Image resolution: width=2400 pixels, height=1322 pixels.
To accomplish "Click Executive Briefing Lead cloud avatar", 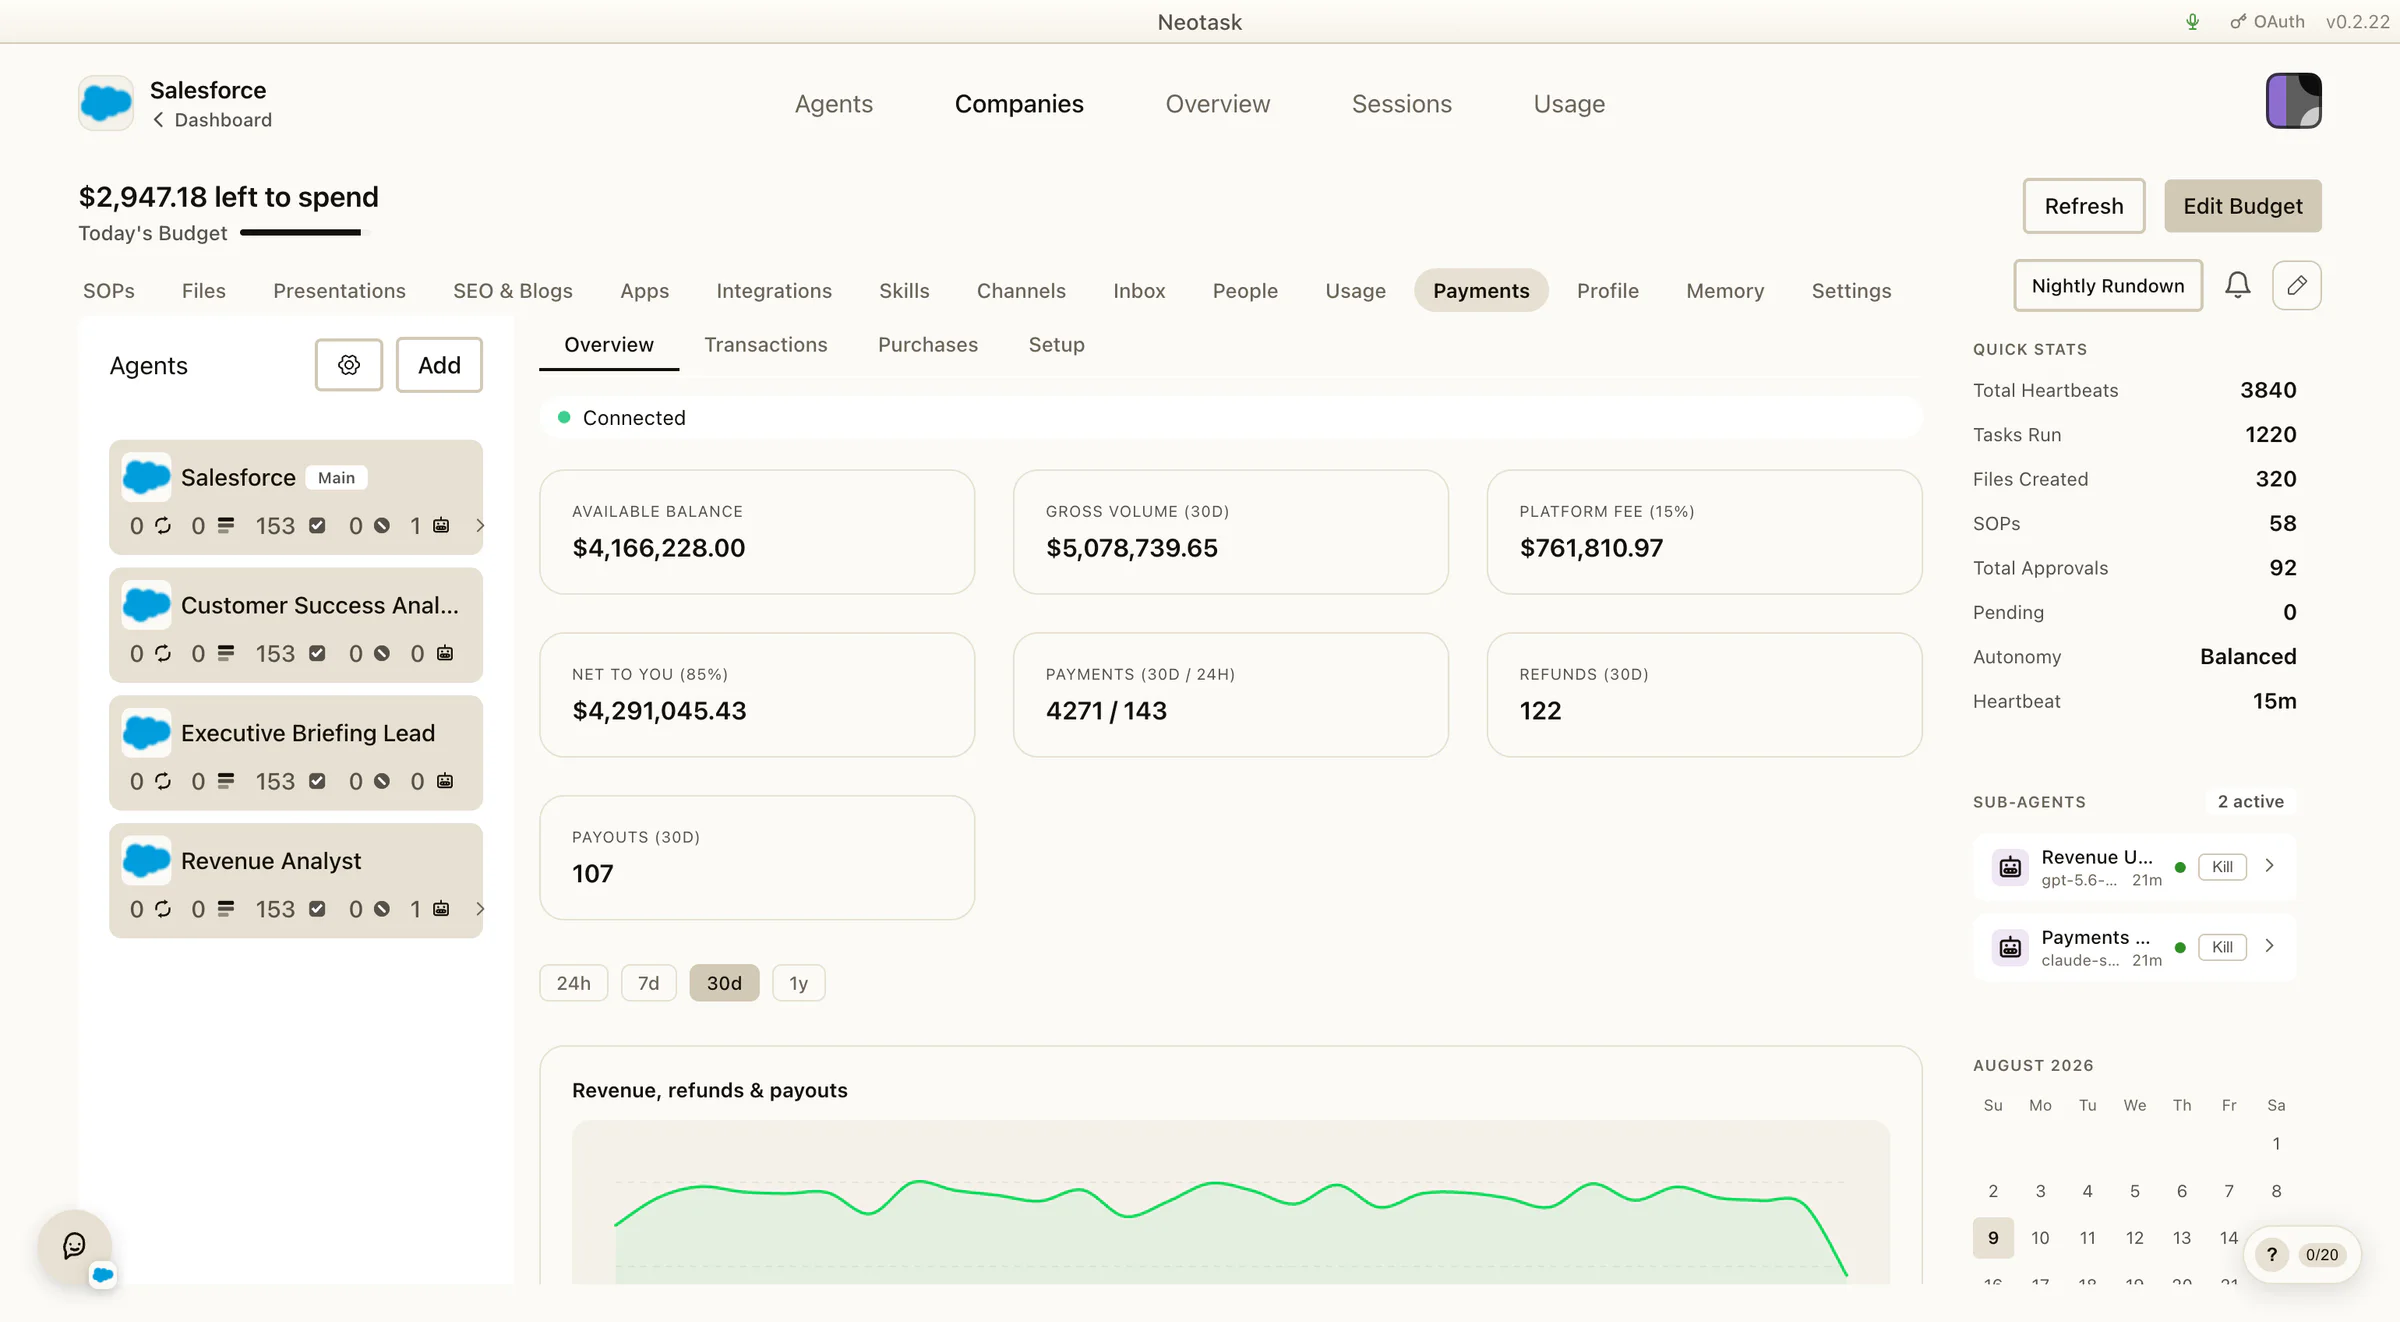I will pos(147,733).
